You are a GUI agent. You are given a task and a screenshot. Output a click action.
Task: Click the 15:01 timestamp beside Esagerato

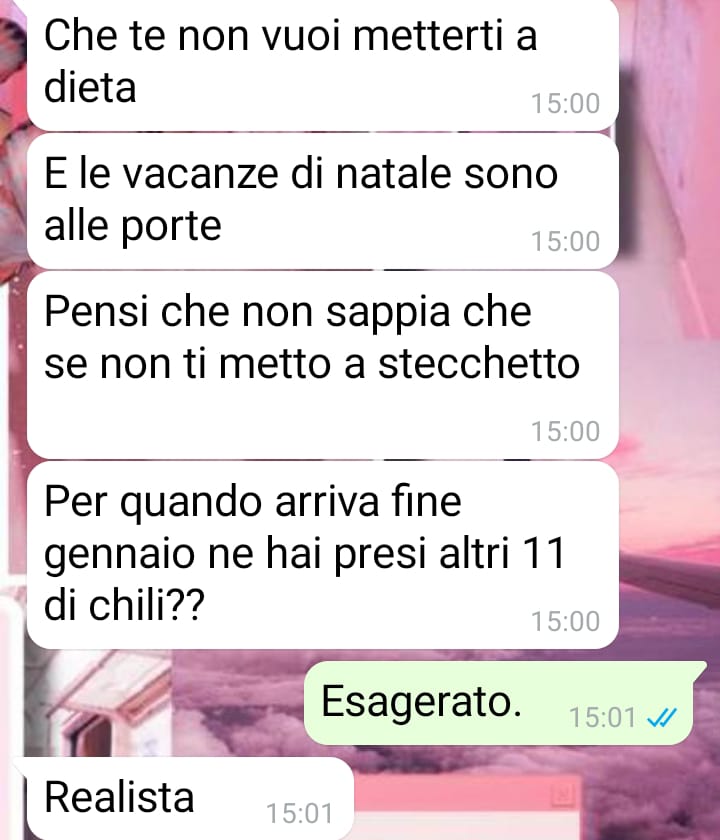603,717
